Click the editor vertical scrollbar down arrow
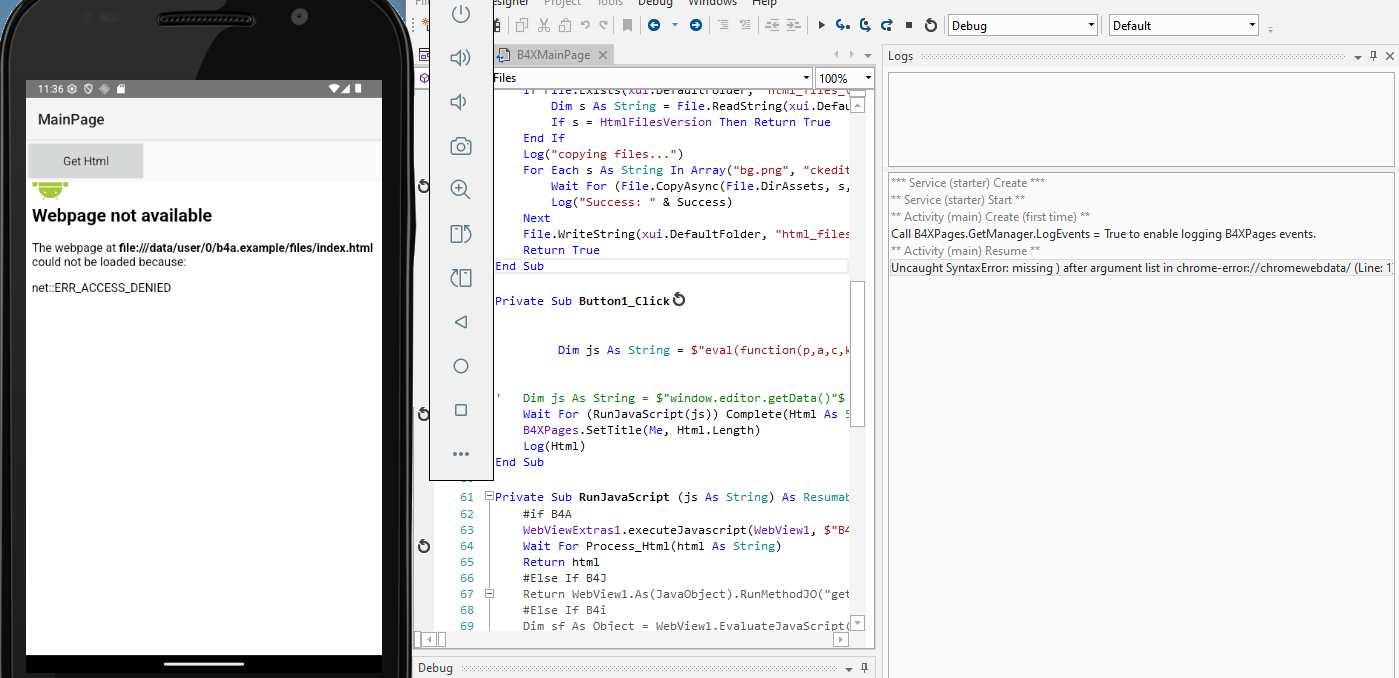Viewport: 1399px width, 678px height. [857, 623]
